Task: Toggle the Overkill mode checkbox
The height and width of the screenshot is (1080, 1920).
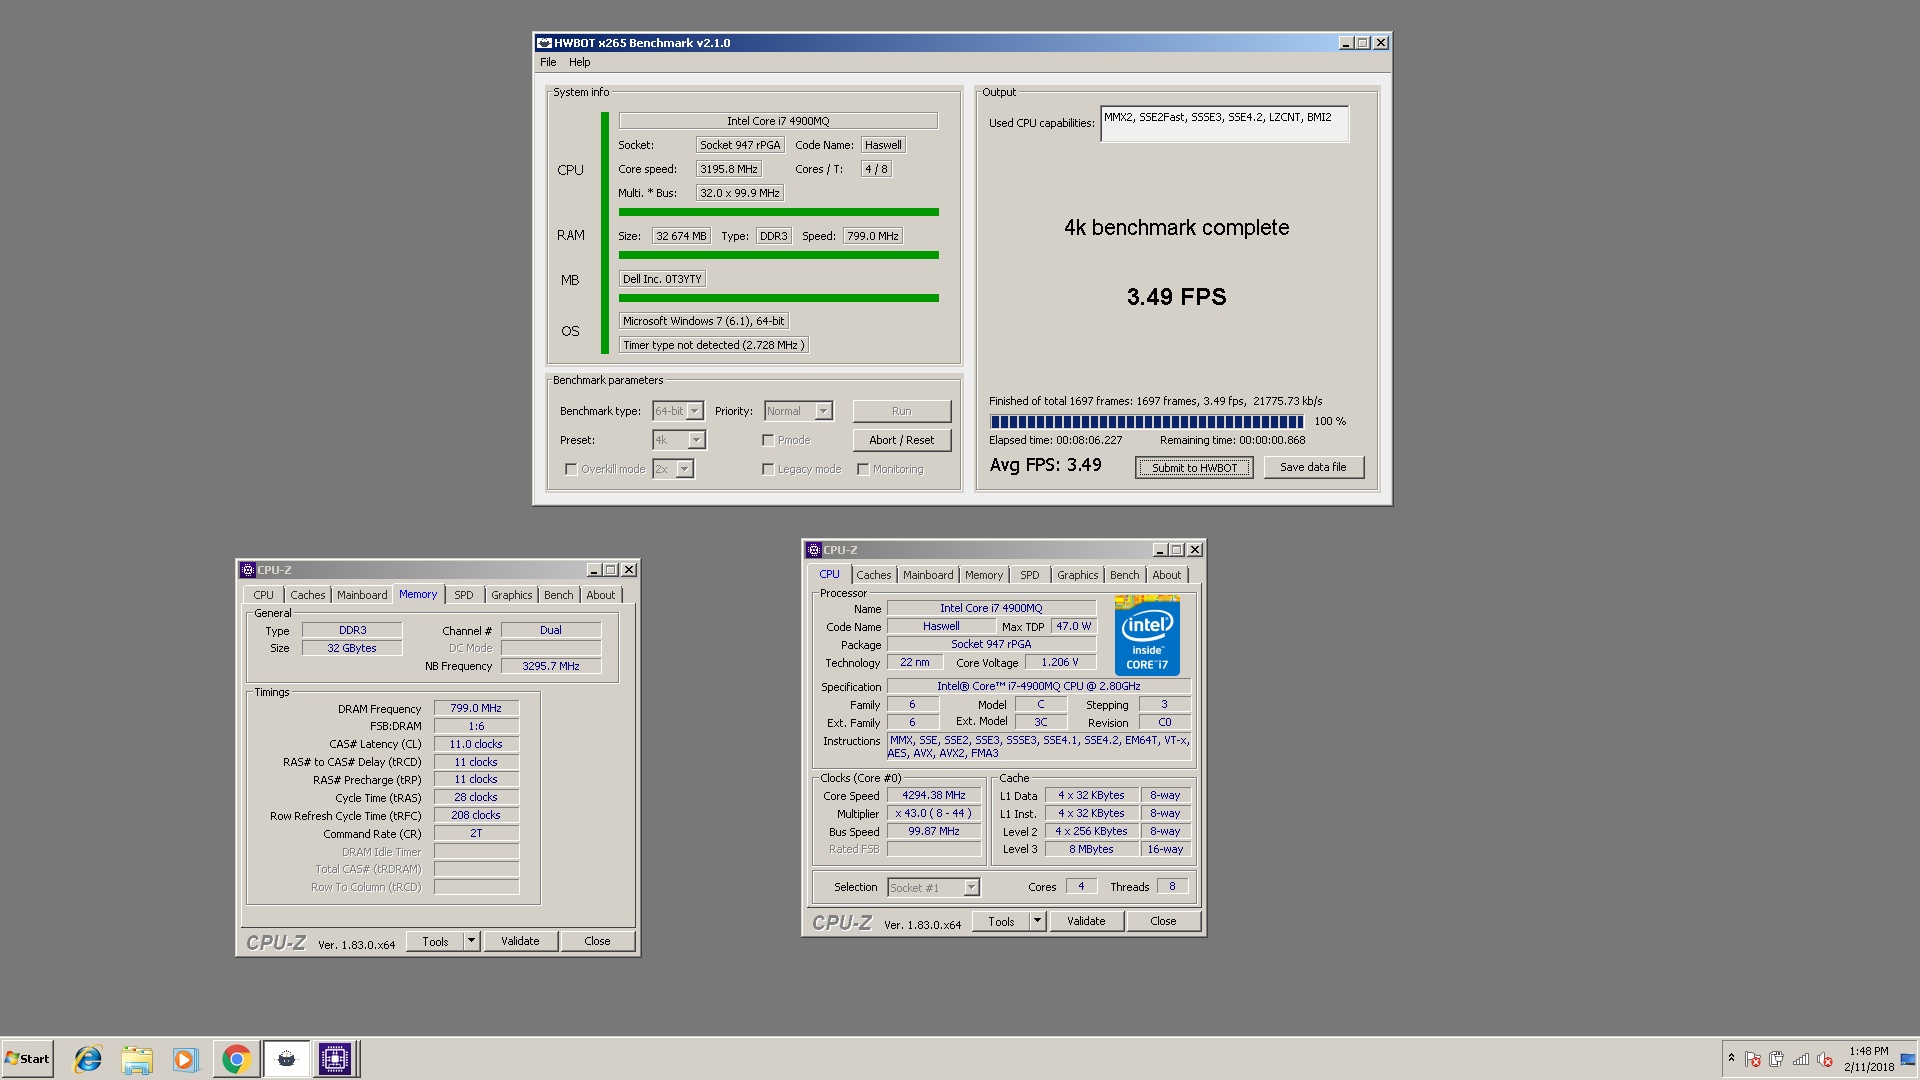Action: point(571,469)
